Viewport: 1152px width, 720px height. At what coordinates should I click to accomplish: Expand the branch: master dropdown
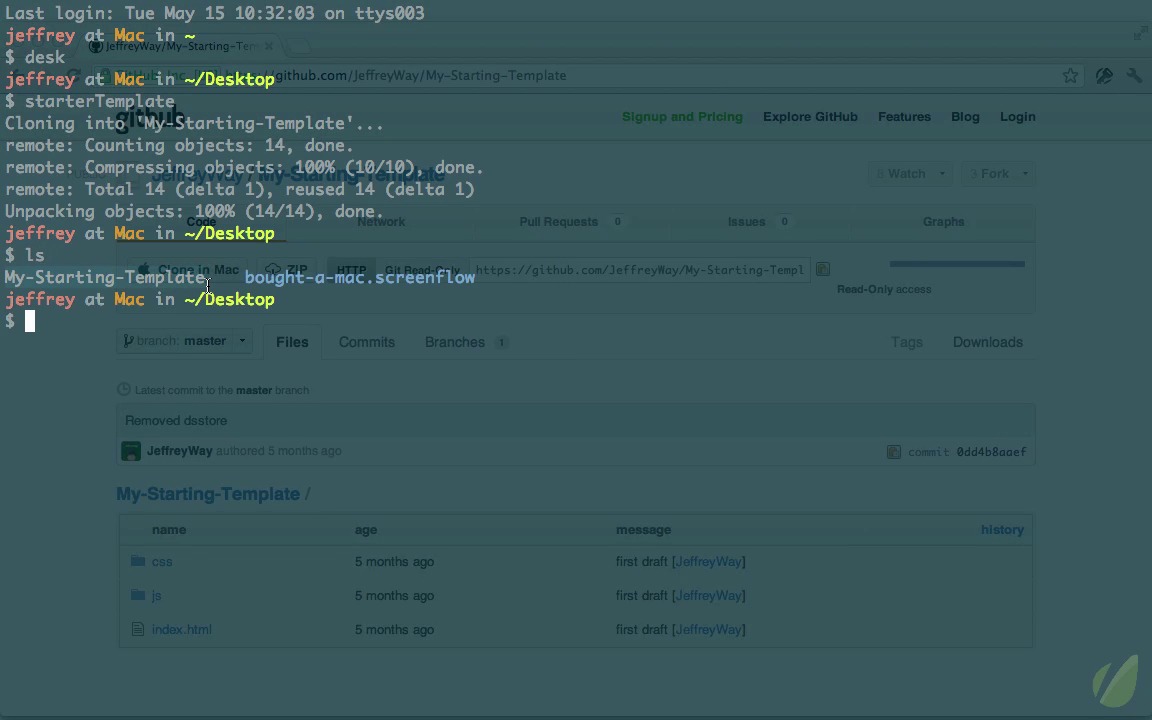click(x=184, y=341)
